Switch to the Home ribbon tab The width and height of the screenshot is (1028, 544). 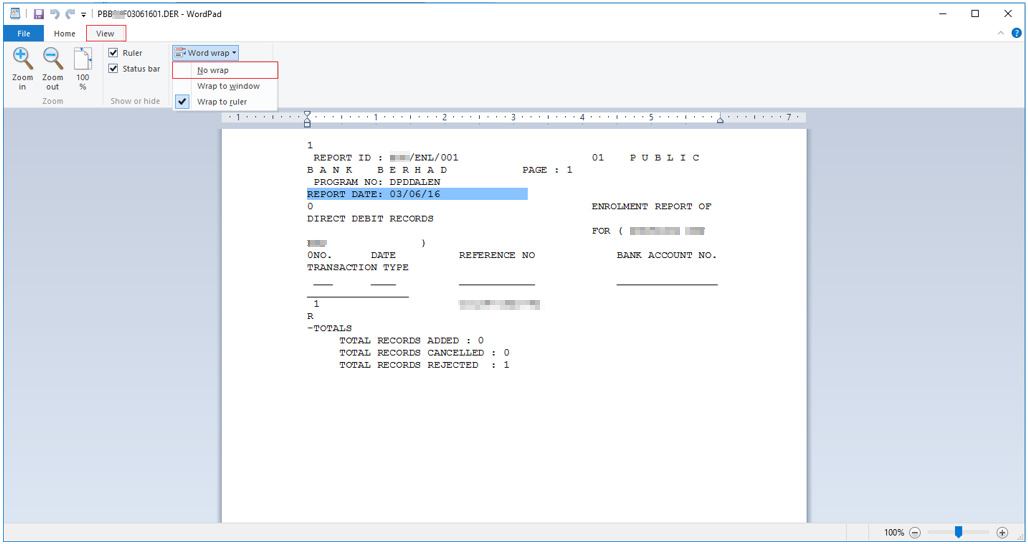click(x=64, y=34)
